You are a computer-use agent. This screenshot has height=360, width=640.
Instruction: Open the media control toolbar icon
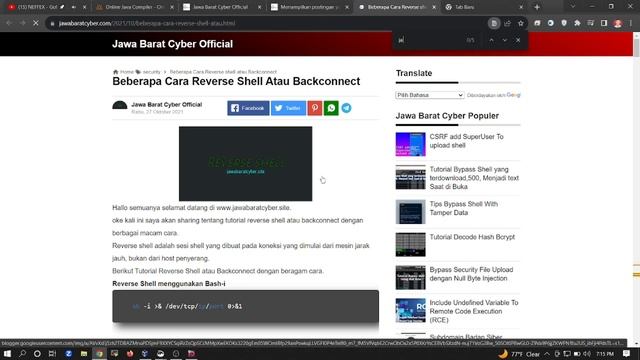[591, 23]
